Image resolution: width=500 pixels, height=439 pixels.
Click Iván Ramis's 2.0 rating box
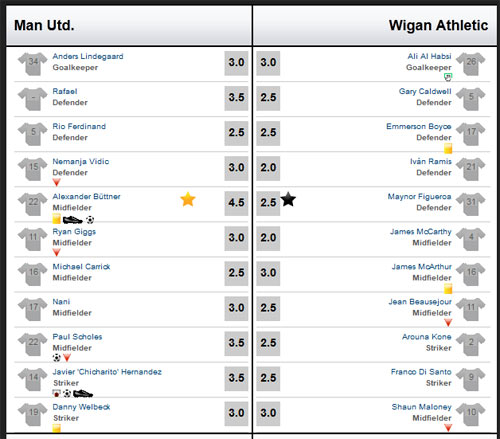tap(268, 168)
